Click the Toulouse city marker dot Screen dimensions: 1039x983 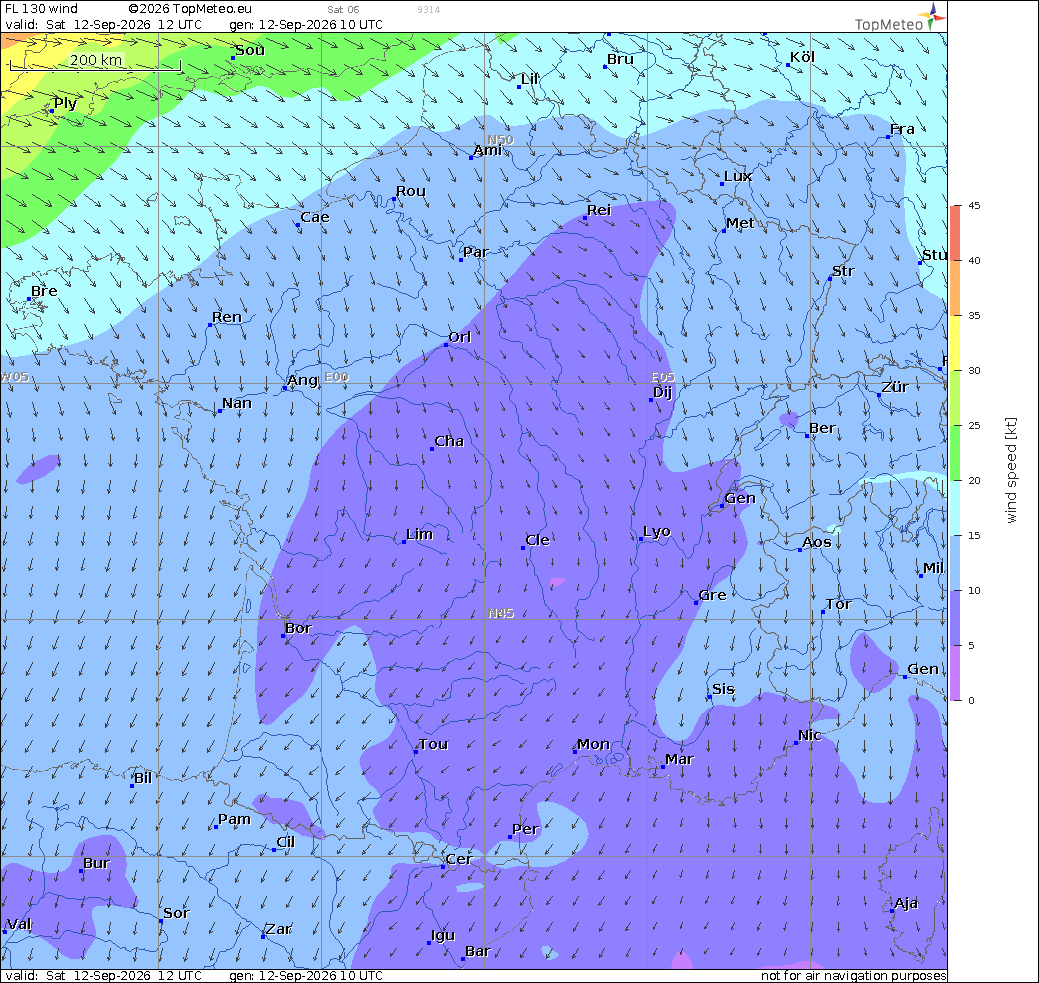click(416, 752)
